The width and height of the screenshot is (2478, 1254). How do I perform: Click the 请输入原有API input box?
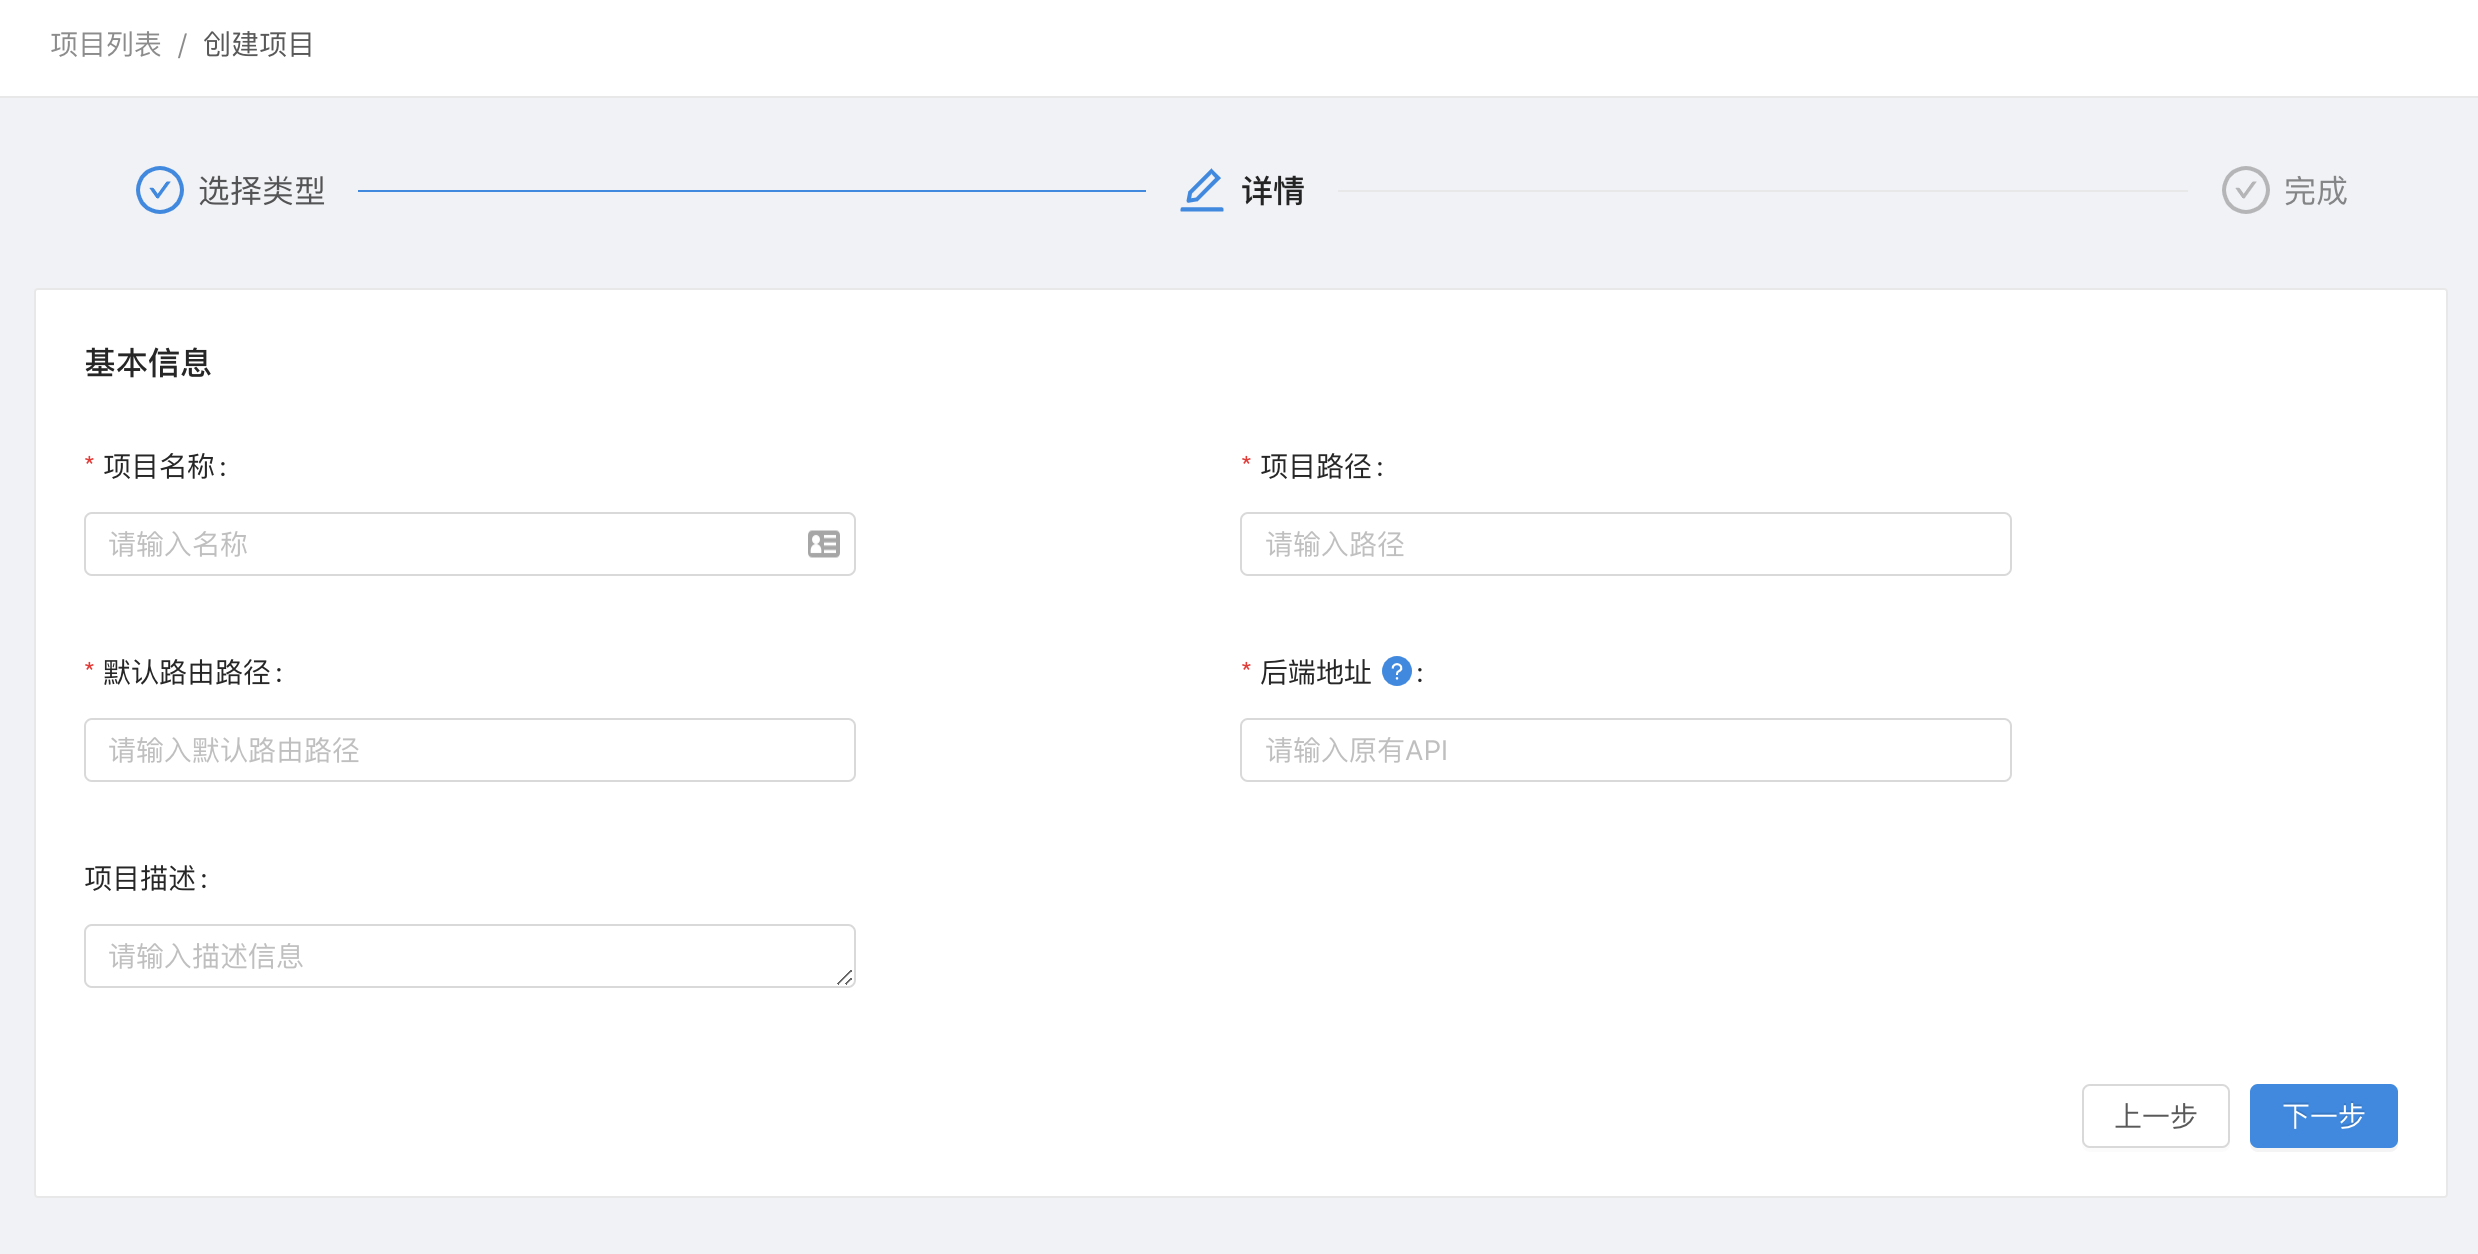tap(1625, 750)
